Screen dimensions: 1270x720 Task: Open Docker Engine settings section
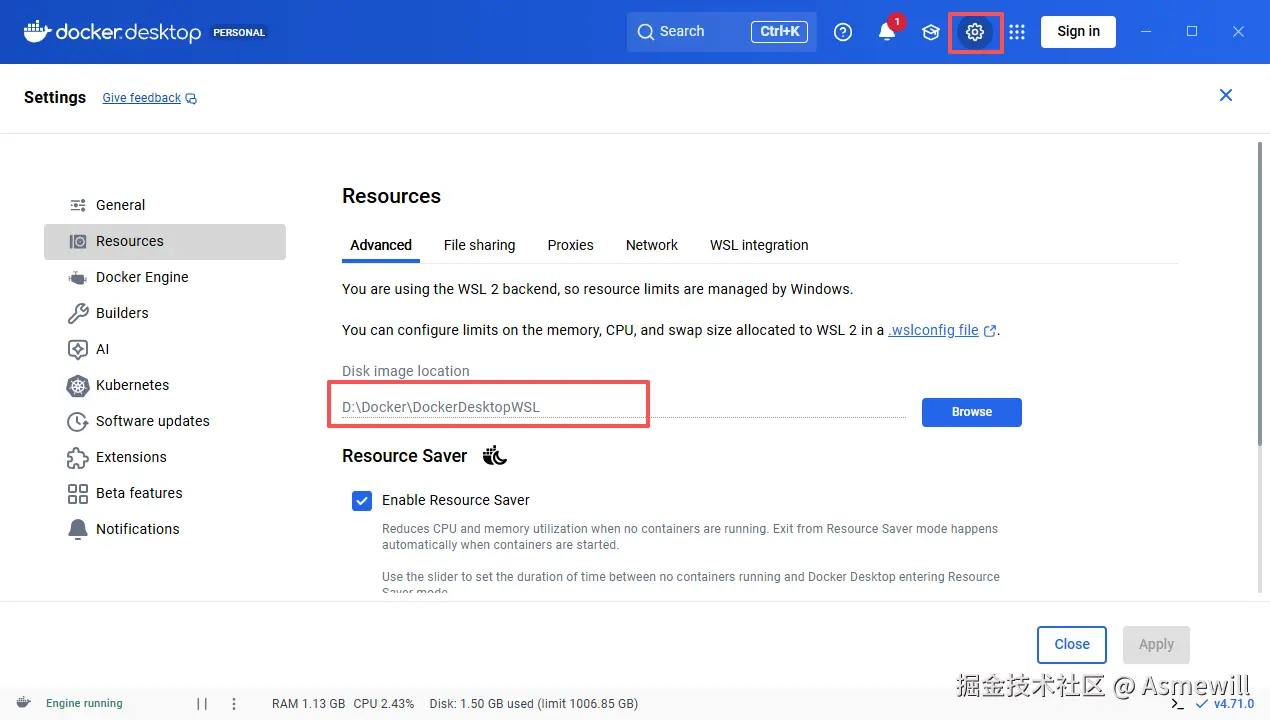coord(165,277)
